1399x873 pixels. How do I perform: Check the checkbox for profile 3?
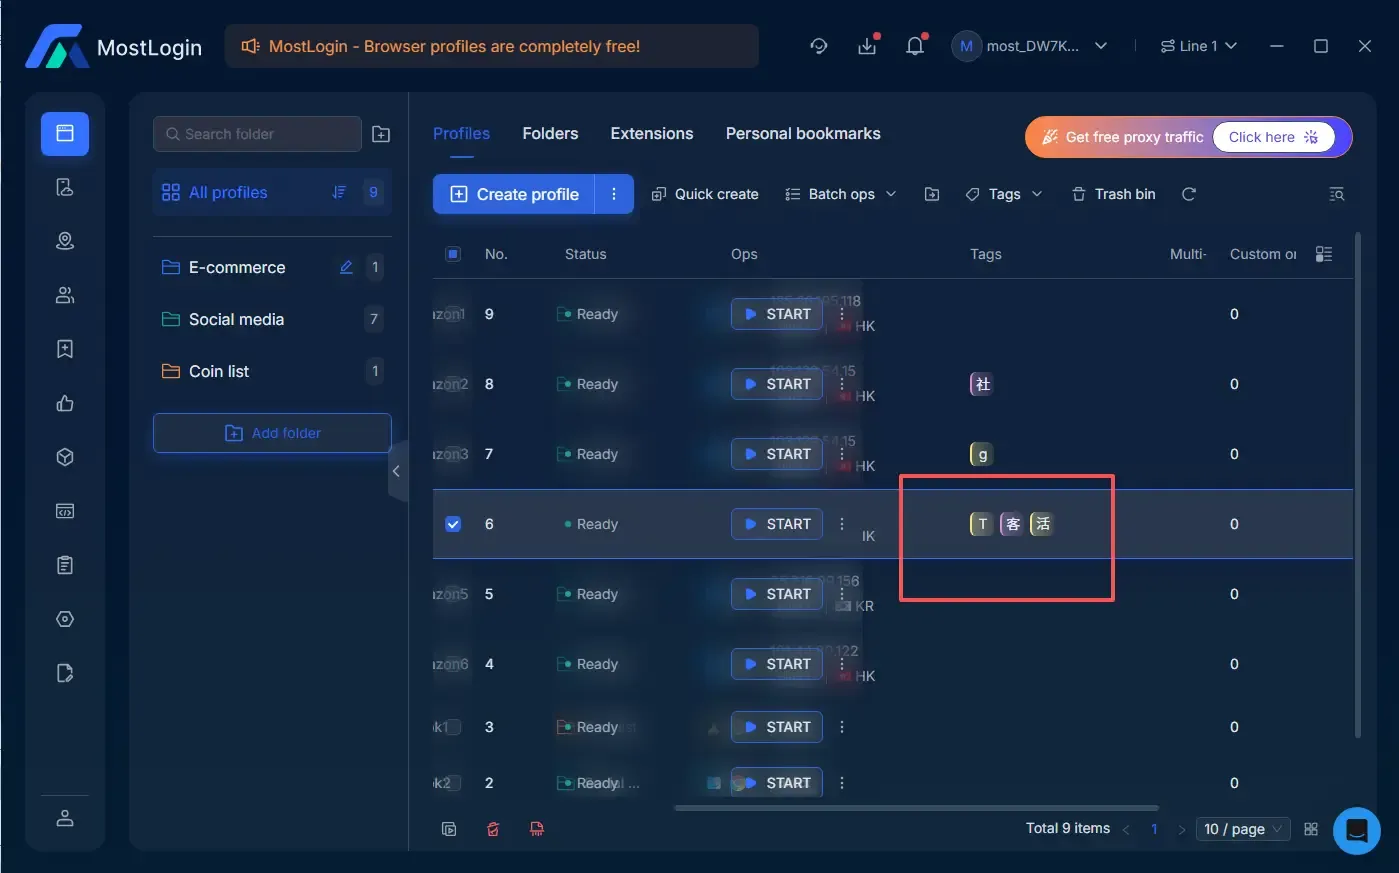pos(453,727)
